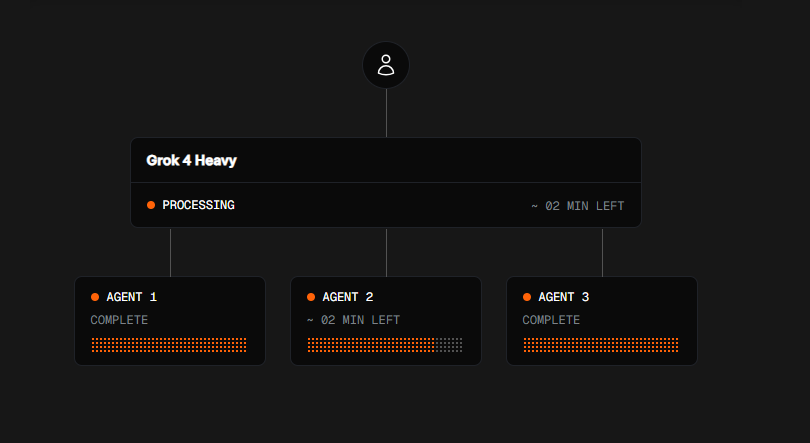Open the AGENT 2 card heading

(x=348, y=297)
